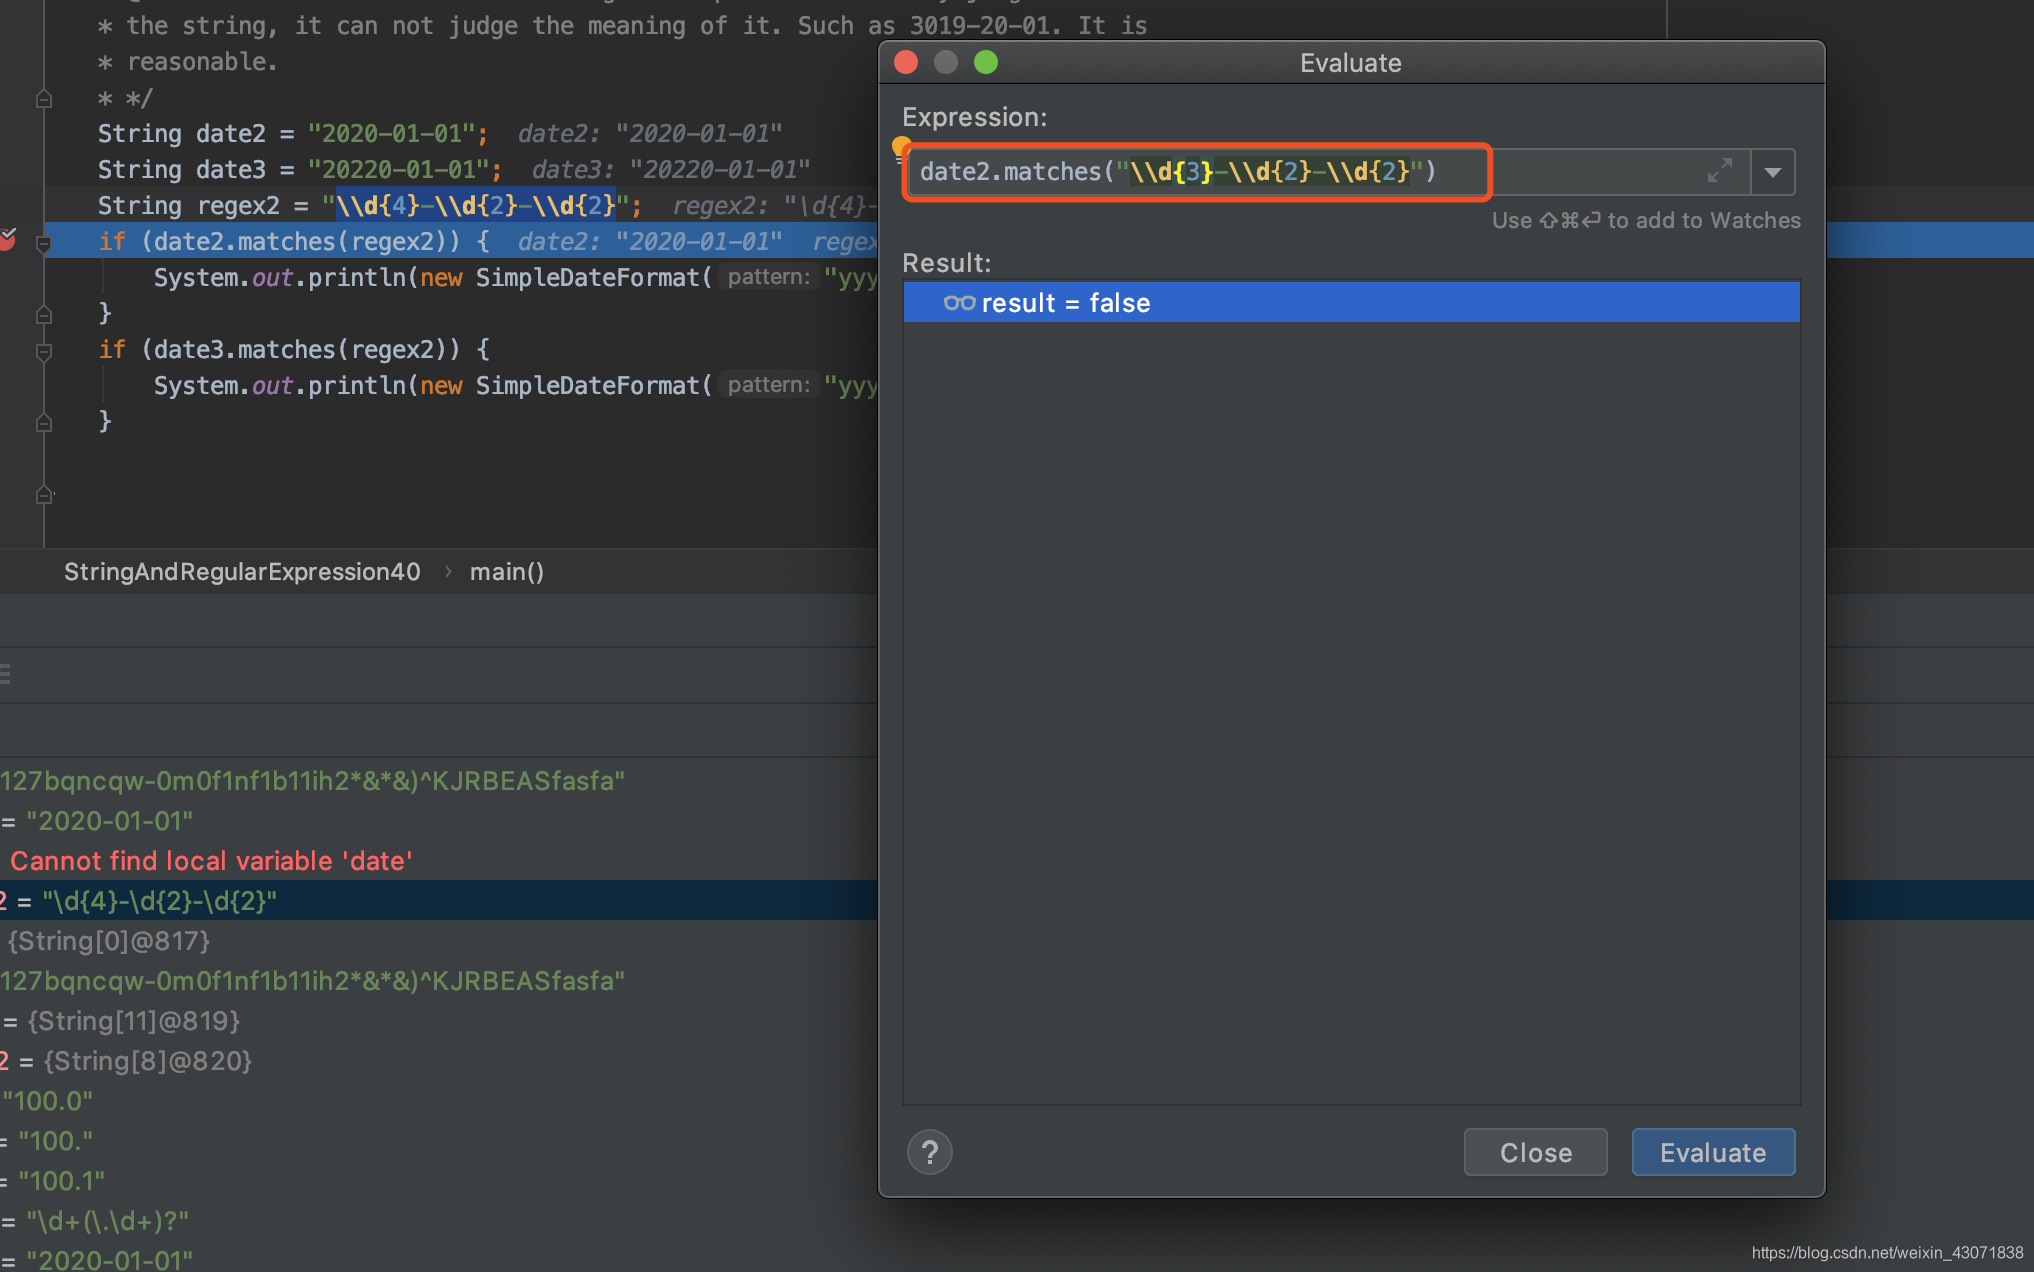Select the "\d+(\.\d+)?" variable value
The width and height of the screenshot is (2034, 1272).
108,1220
